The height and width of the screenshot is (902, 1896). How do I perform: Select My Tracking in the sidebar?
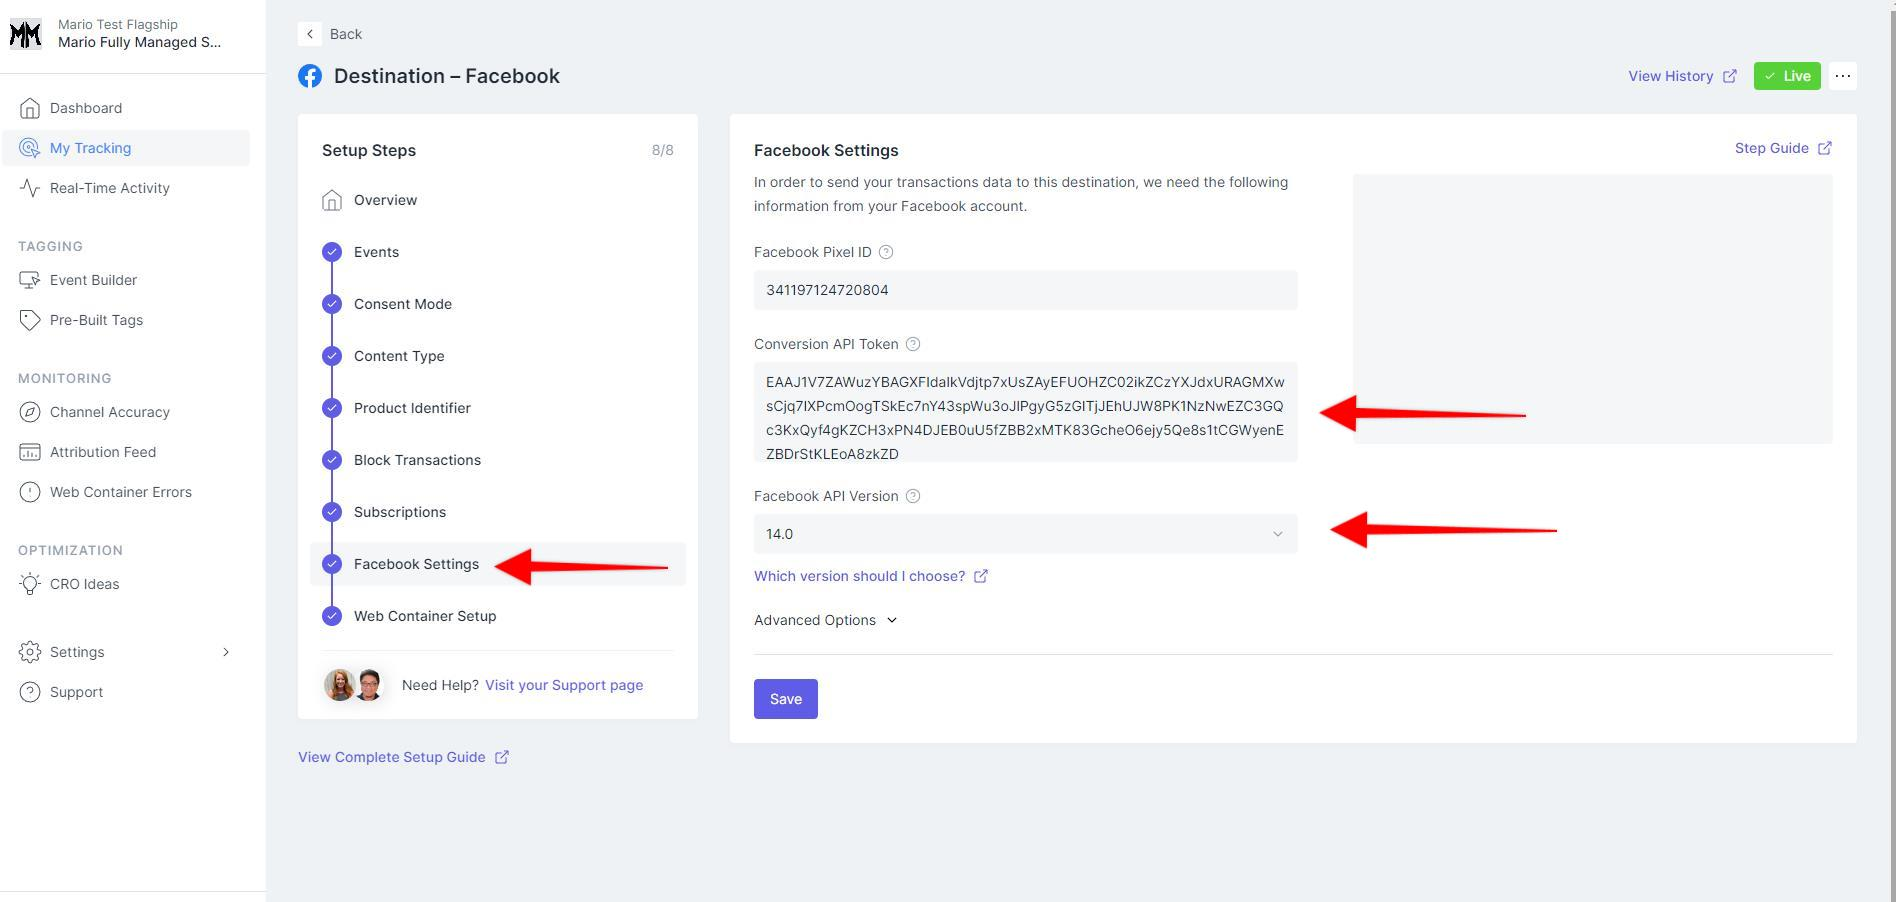(90, 147)
